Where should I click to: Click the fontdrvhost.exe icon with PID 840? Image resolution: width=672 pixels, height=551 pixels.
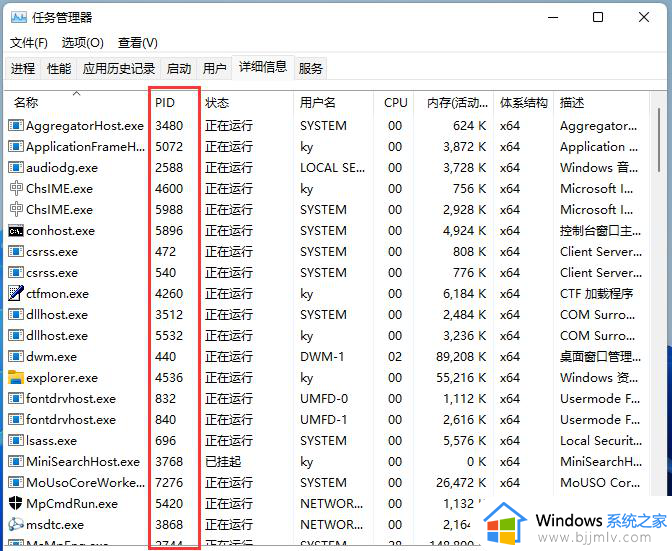16,419
